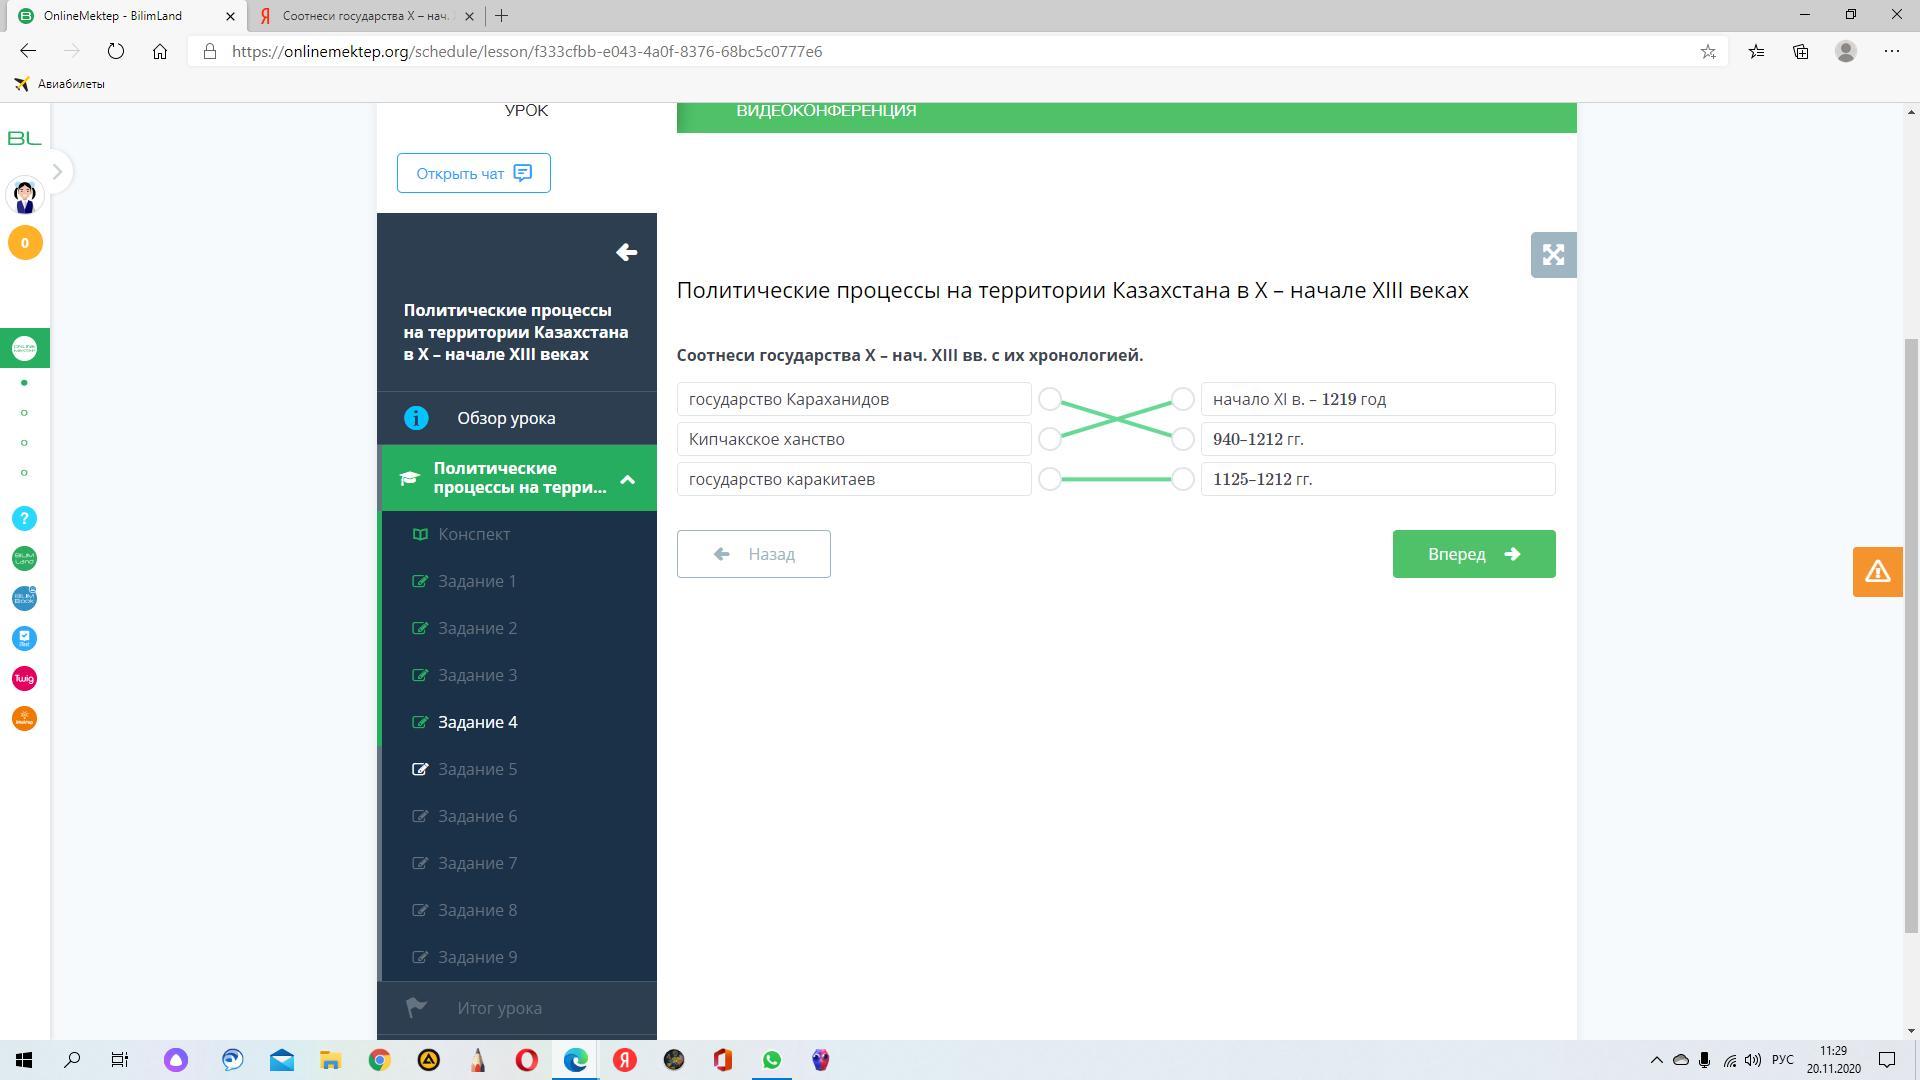Screen dimensions: 1920x1080
Task: Select connector circle next to Кипчакское ханство
Action: (x=1049, y=439)
